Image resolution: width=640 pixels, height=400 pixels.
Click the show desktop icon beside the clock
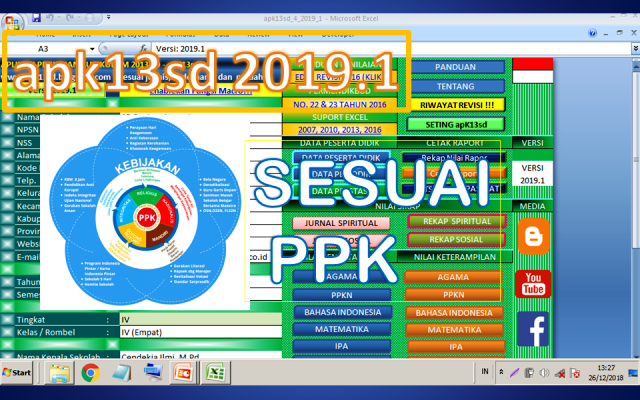tap(633, 373)
